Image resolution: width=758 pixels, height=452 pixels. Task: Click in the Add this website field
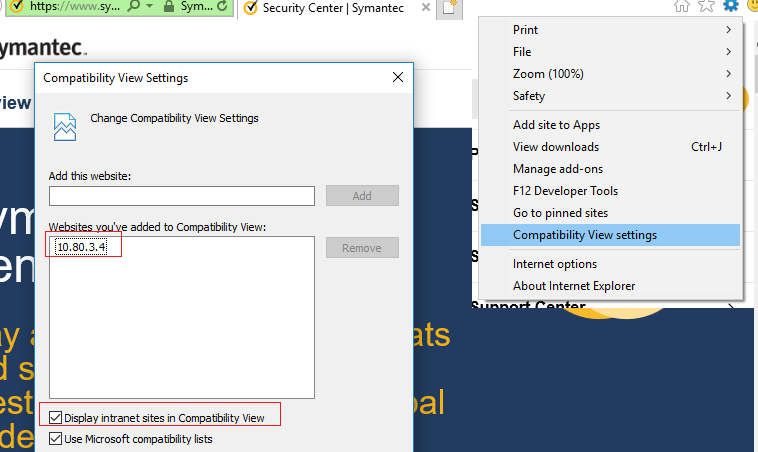[x=182, y=196]
